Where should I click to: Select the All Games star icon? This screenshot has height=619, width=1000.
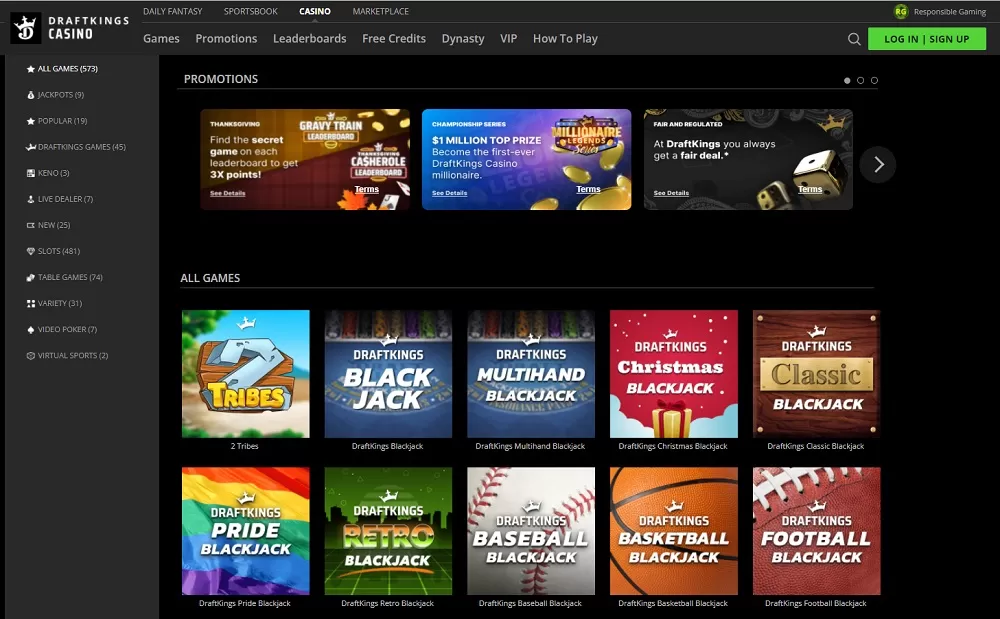pos(31,69)
